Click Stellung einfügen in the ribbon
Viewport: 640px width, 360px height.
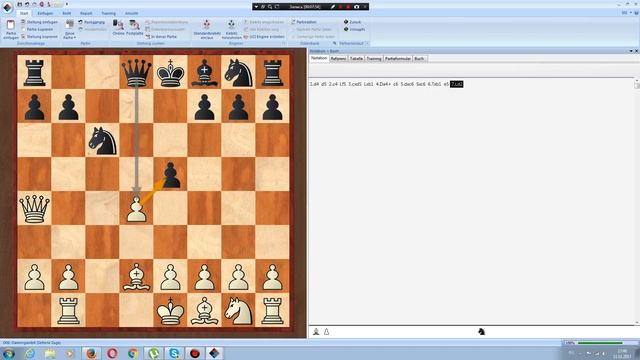pos(39,22)
